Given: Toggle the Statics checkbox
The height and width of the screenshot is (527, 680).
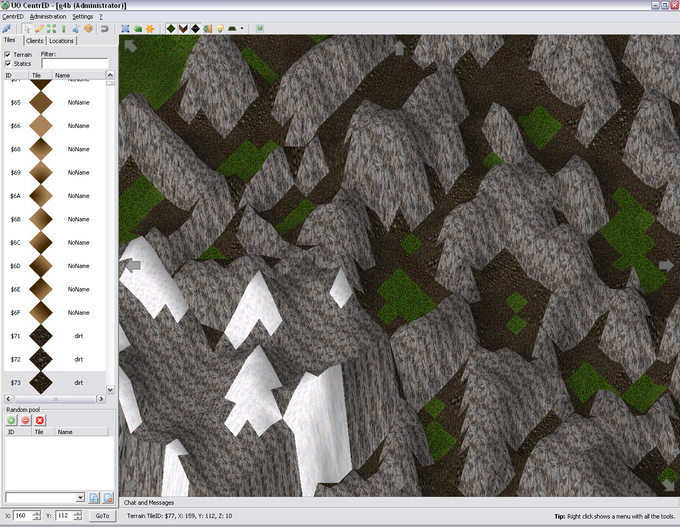Looking at the screenshot, I should [x=8, y=64].
